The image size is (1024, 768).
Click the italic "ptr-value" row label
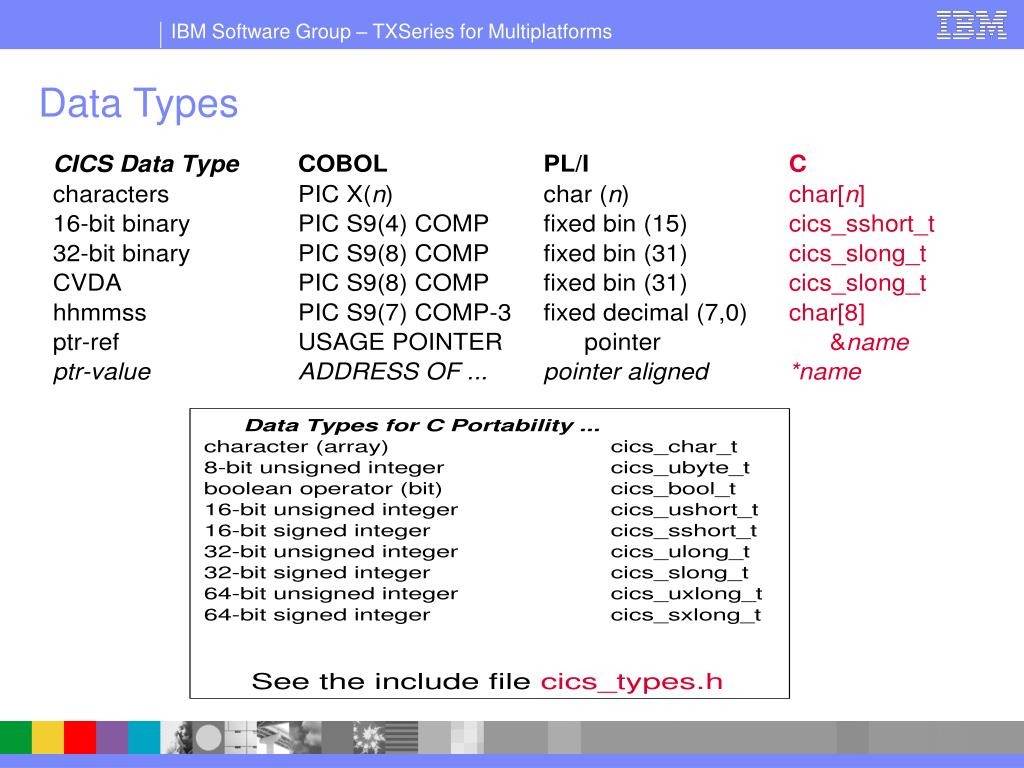tap(102, 372)
